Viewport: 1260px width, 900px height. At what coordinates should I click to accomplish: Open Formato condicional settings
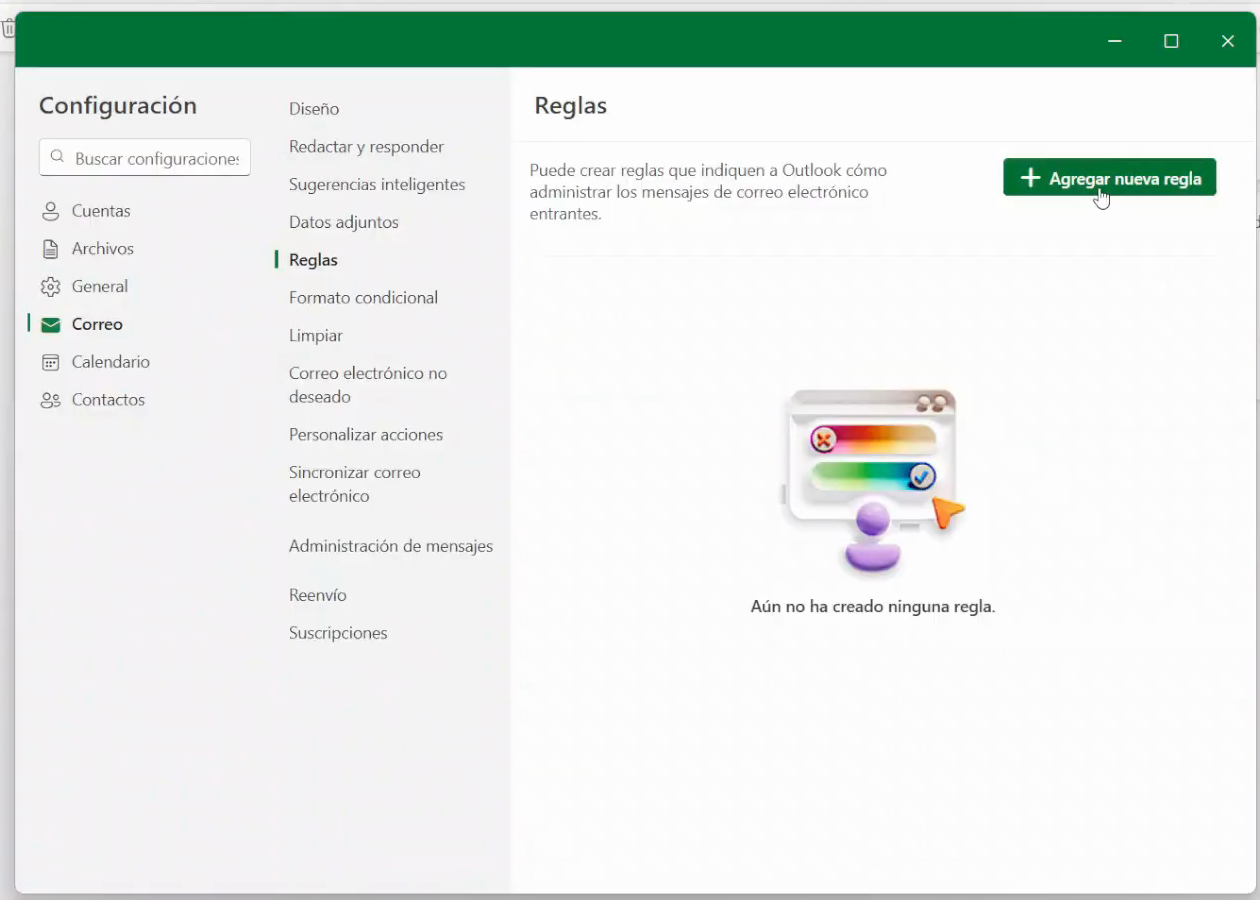(x=363, y=298)
